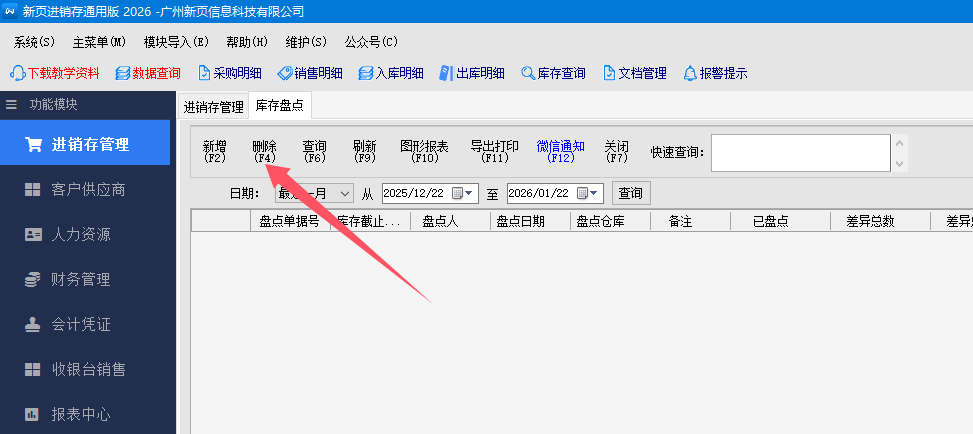Click the 下载教学资料 headset icon
The width and height of the screenshot is (973, 434).
pyautogui.click(x=18, y=73)
